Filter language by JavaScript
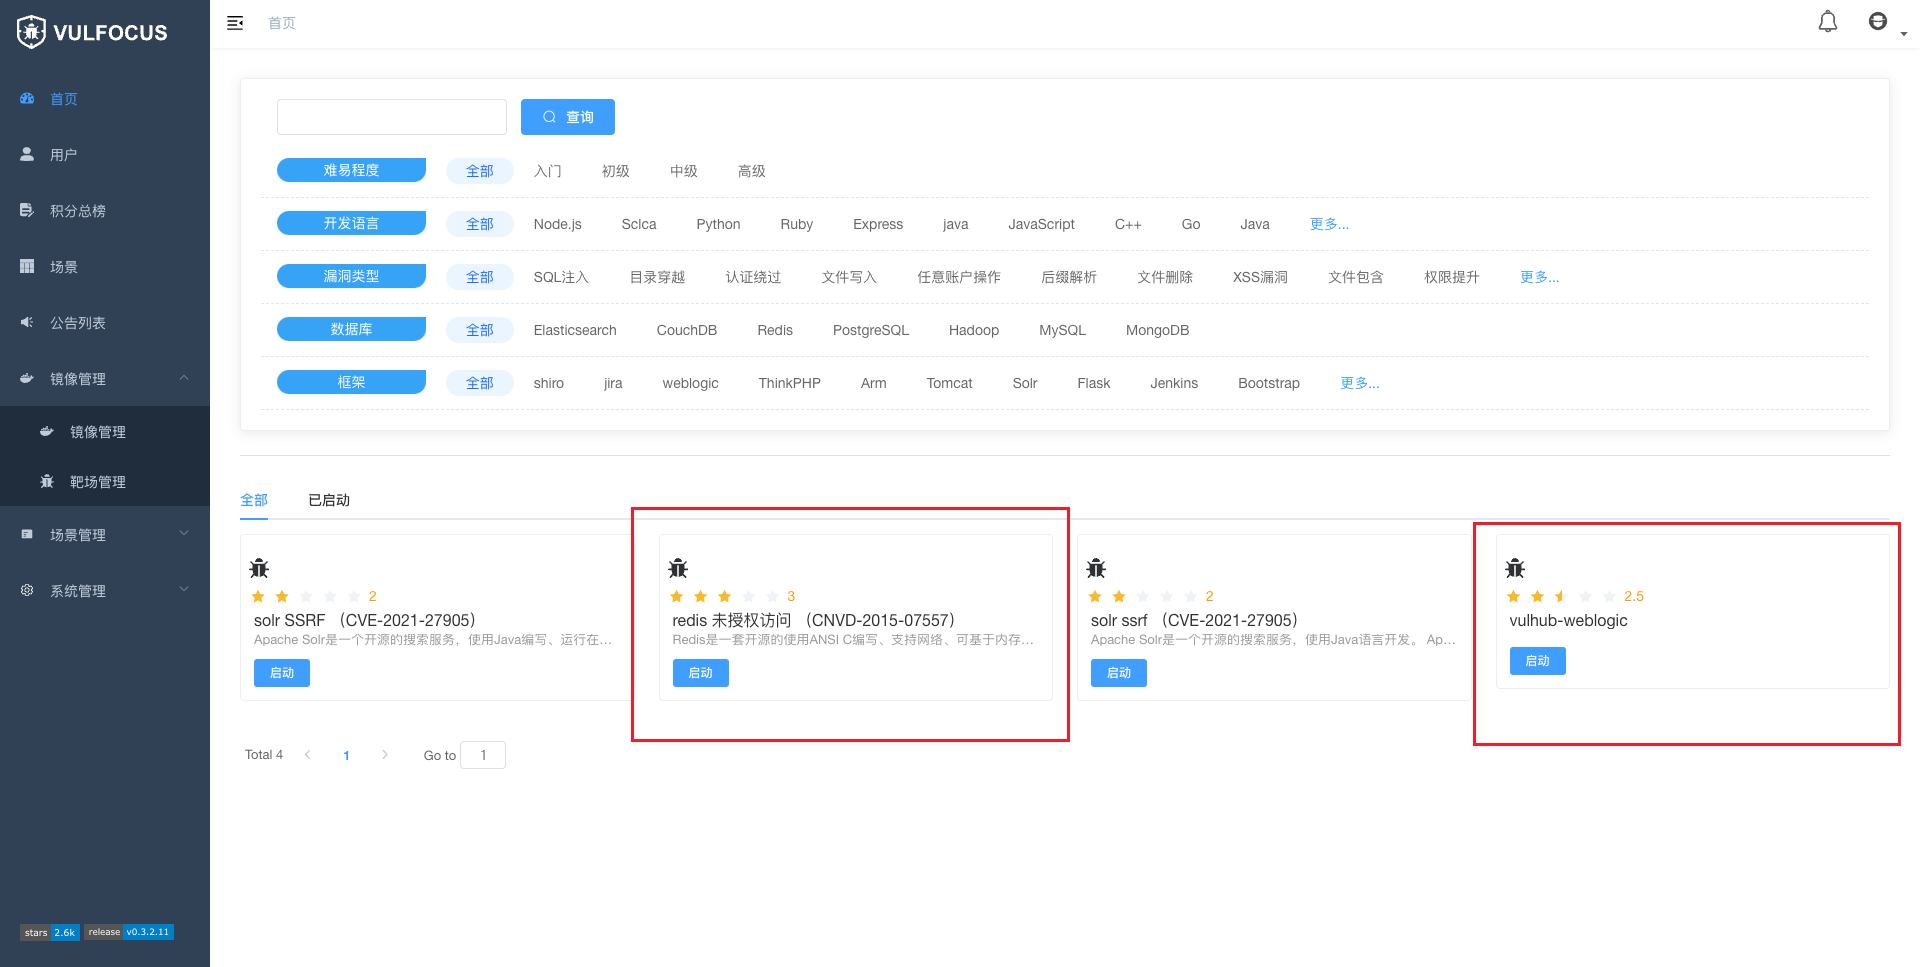The height and width of the screenshot is (967, 1920). click(x=1041, y=224)
